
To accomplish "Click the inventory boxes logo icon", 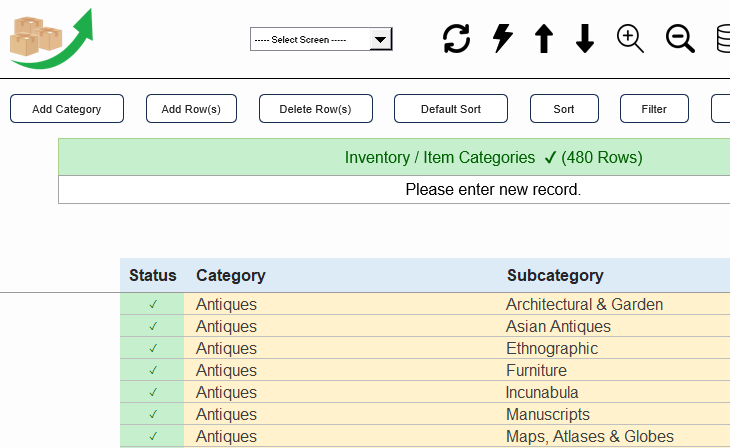I will (50, 39).
